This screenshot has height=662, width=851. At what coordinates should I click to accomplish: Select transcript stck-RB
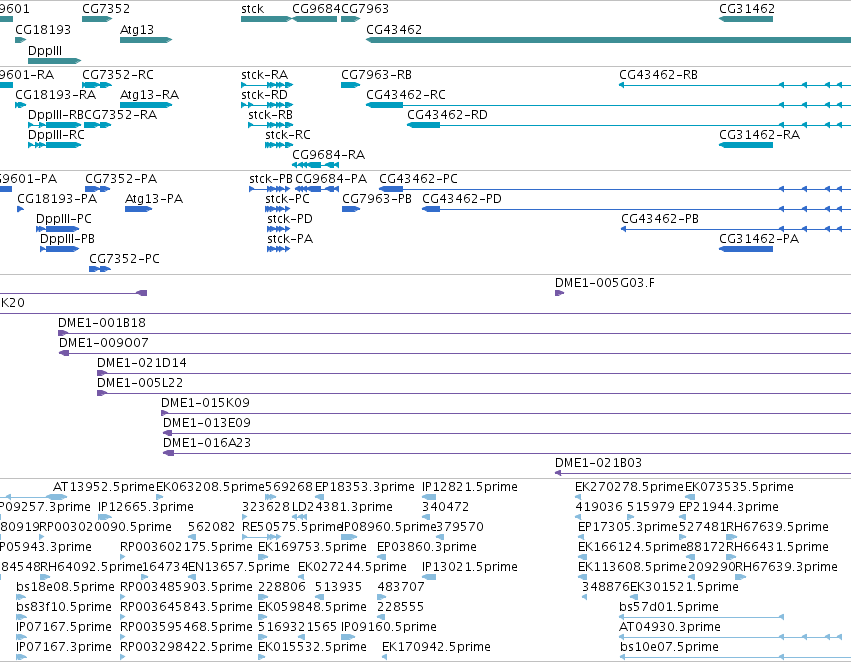(270, 125)
